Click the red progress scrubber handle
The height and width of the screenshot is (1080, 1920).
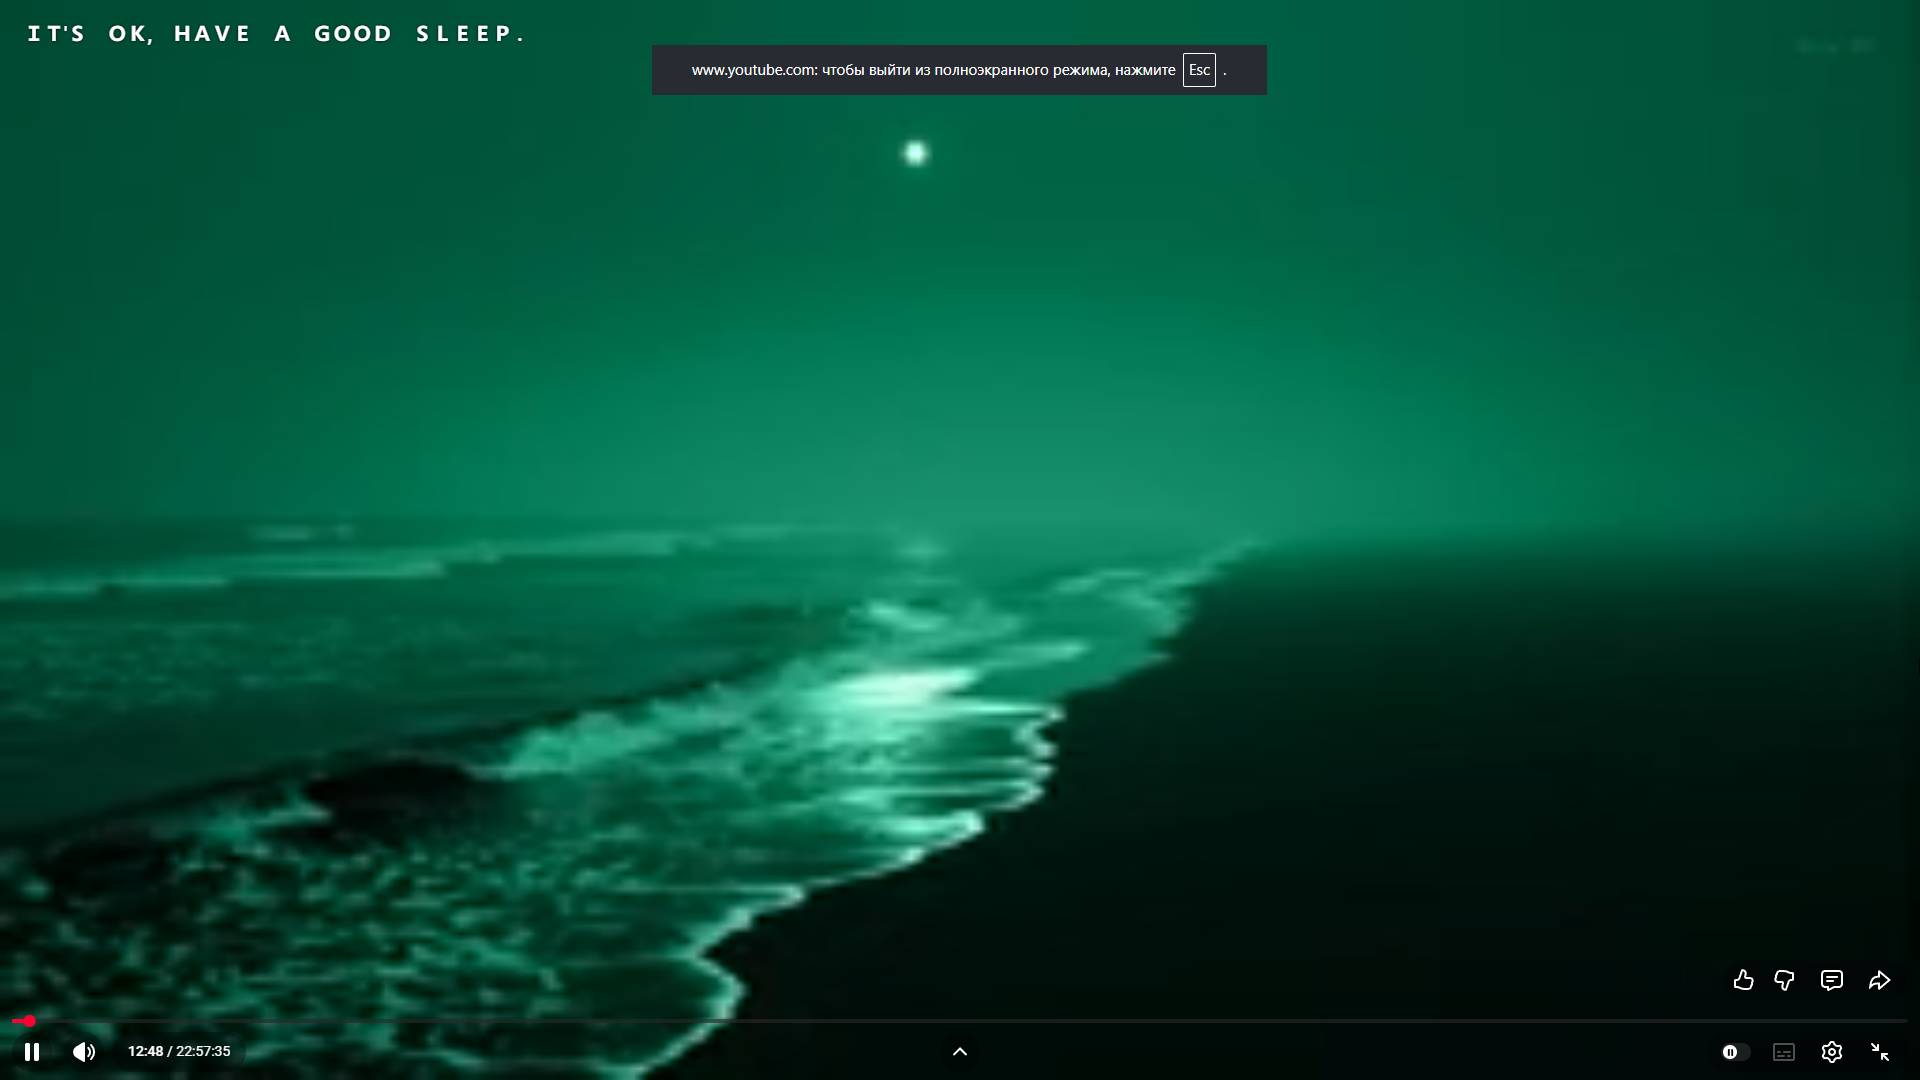click(30, 1021)
